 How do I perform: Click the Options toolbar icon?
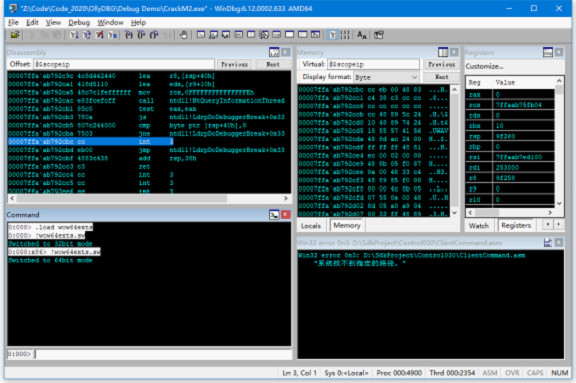click(379, 35)
